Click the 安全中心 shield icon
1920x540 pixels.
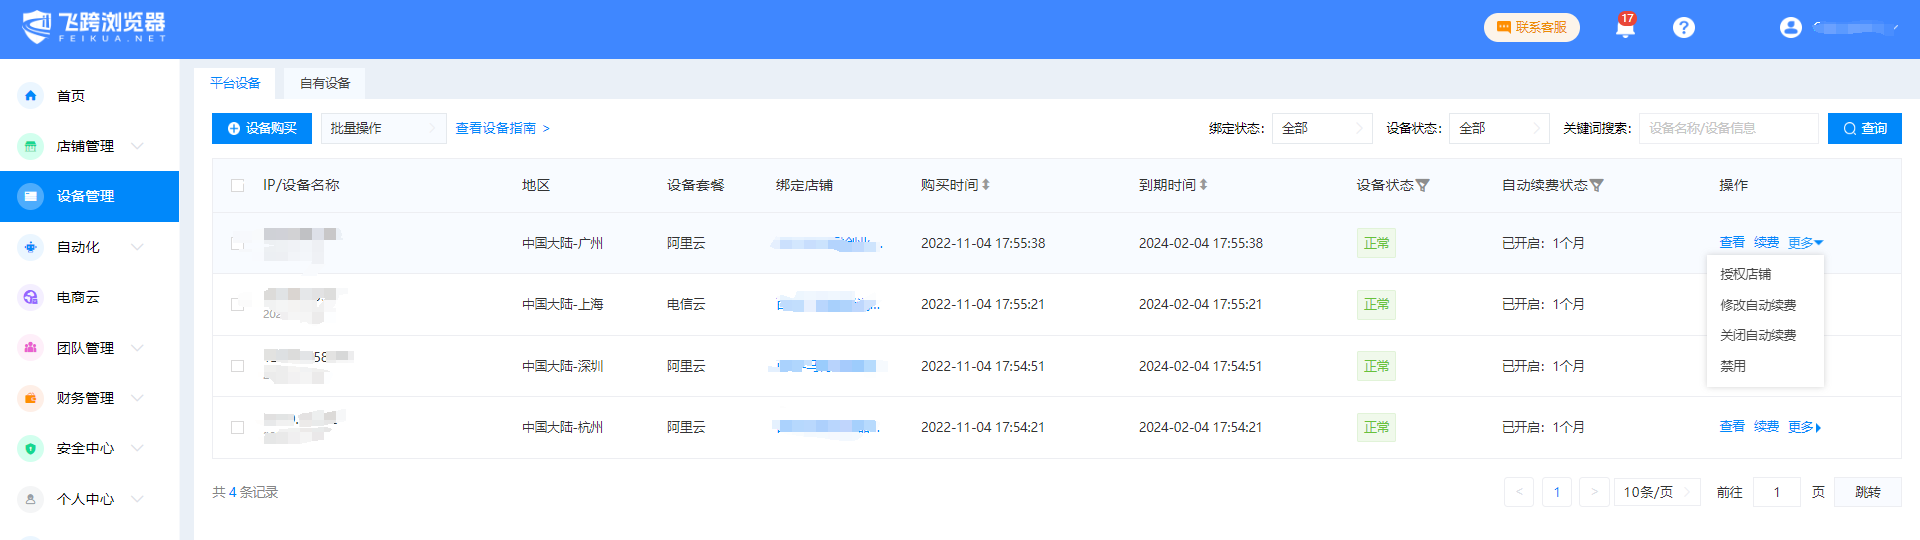pos(31,448)
